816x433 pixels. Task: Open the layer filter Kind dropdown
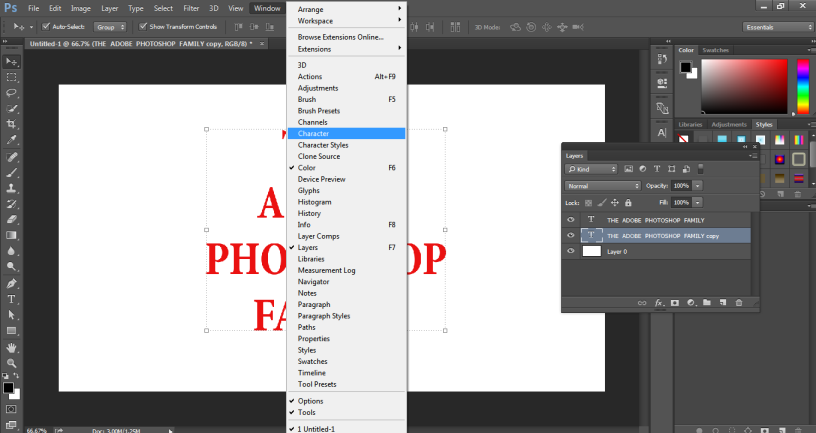(x=591, y=169)
